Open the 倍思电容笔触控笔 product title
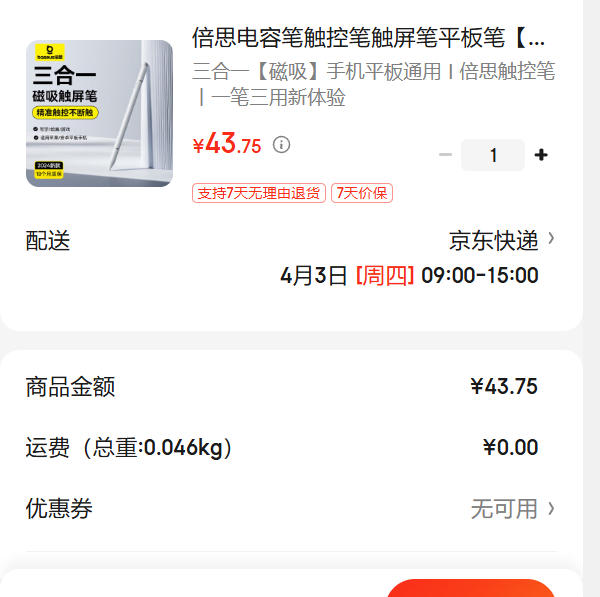The width and height of the screenshot is (600, 597). (368, 38)
